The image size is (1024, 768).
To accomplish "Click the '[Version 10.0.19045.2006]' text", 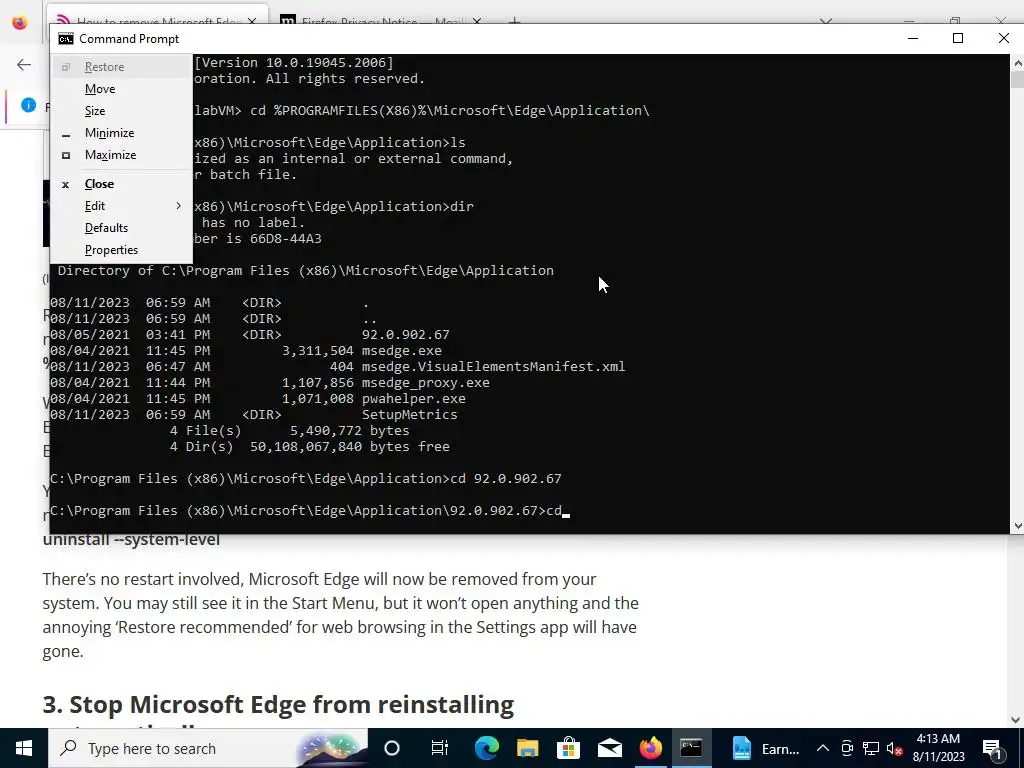I will point(294,63).
